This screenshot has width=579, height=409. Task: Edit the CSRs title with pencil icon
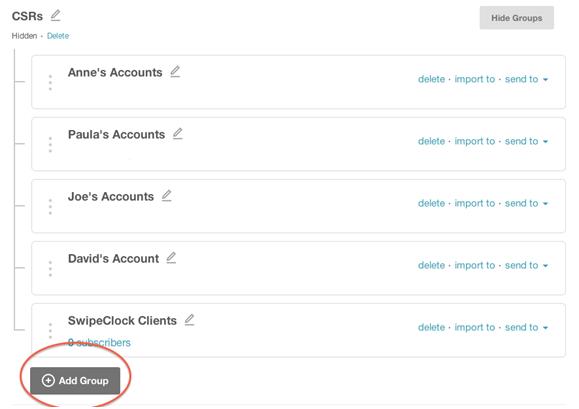(x=55, y=16)
